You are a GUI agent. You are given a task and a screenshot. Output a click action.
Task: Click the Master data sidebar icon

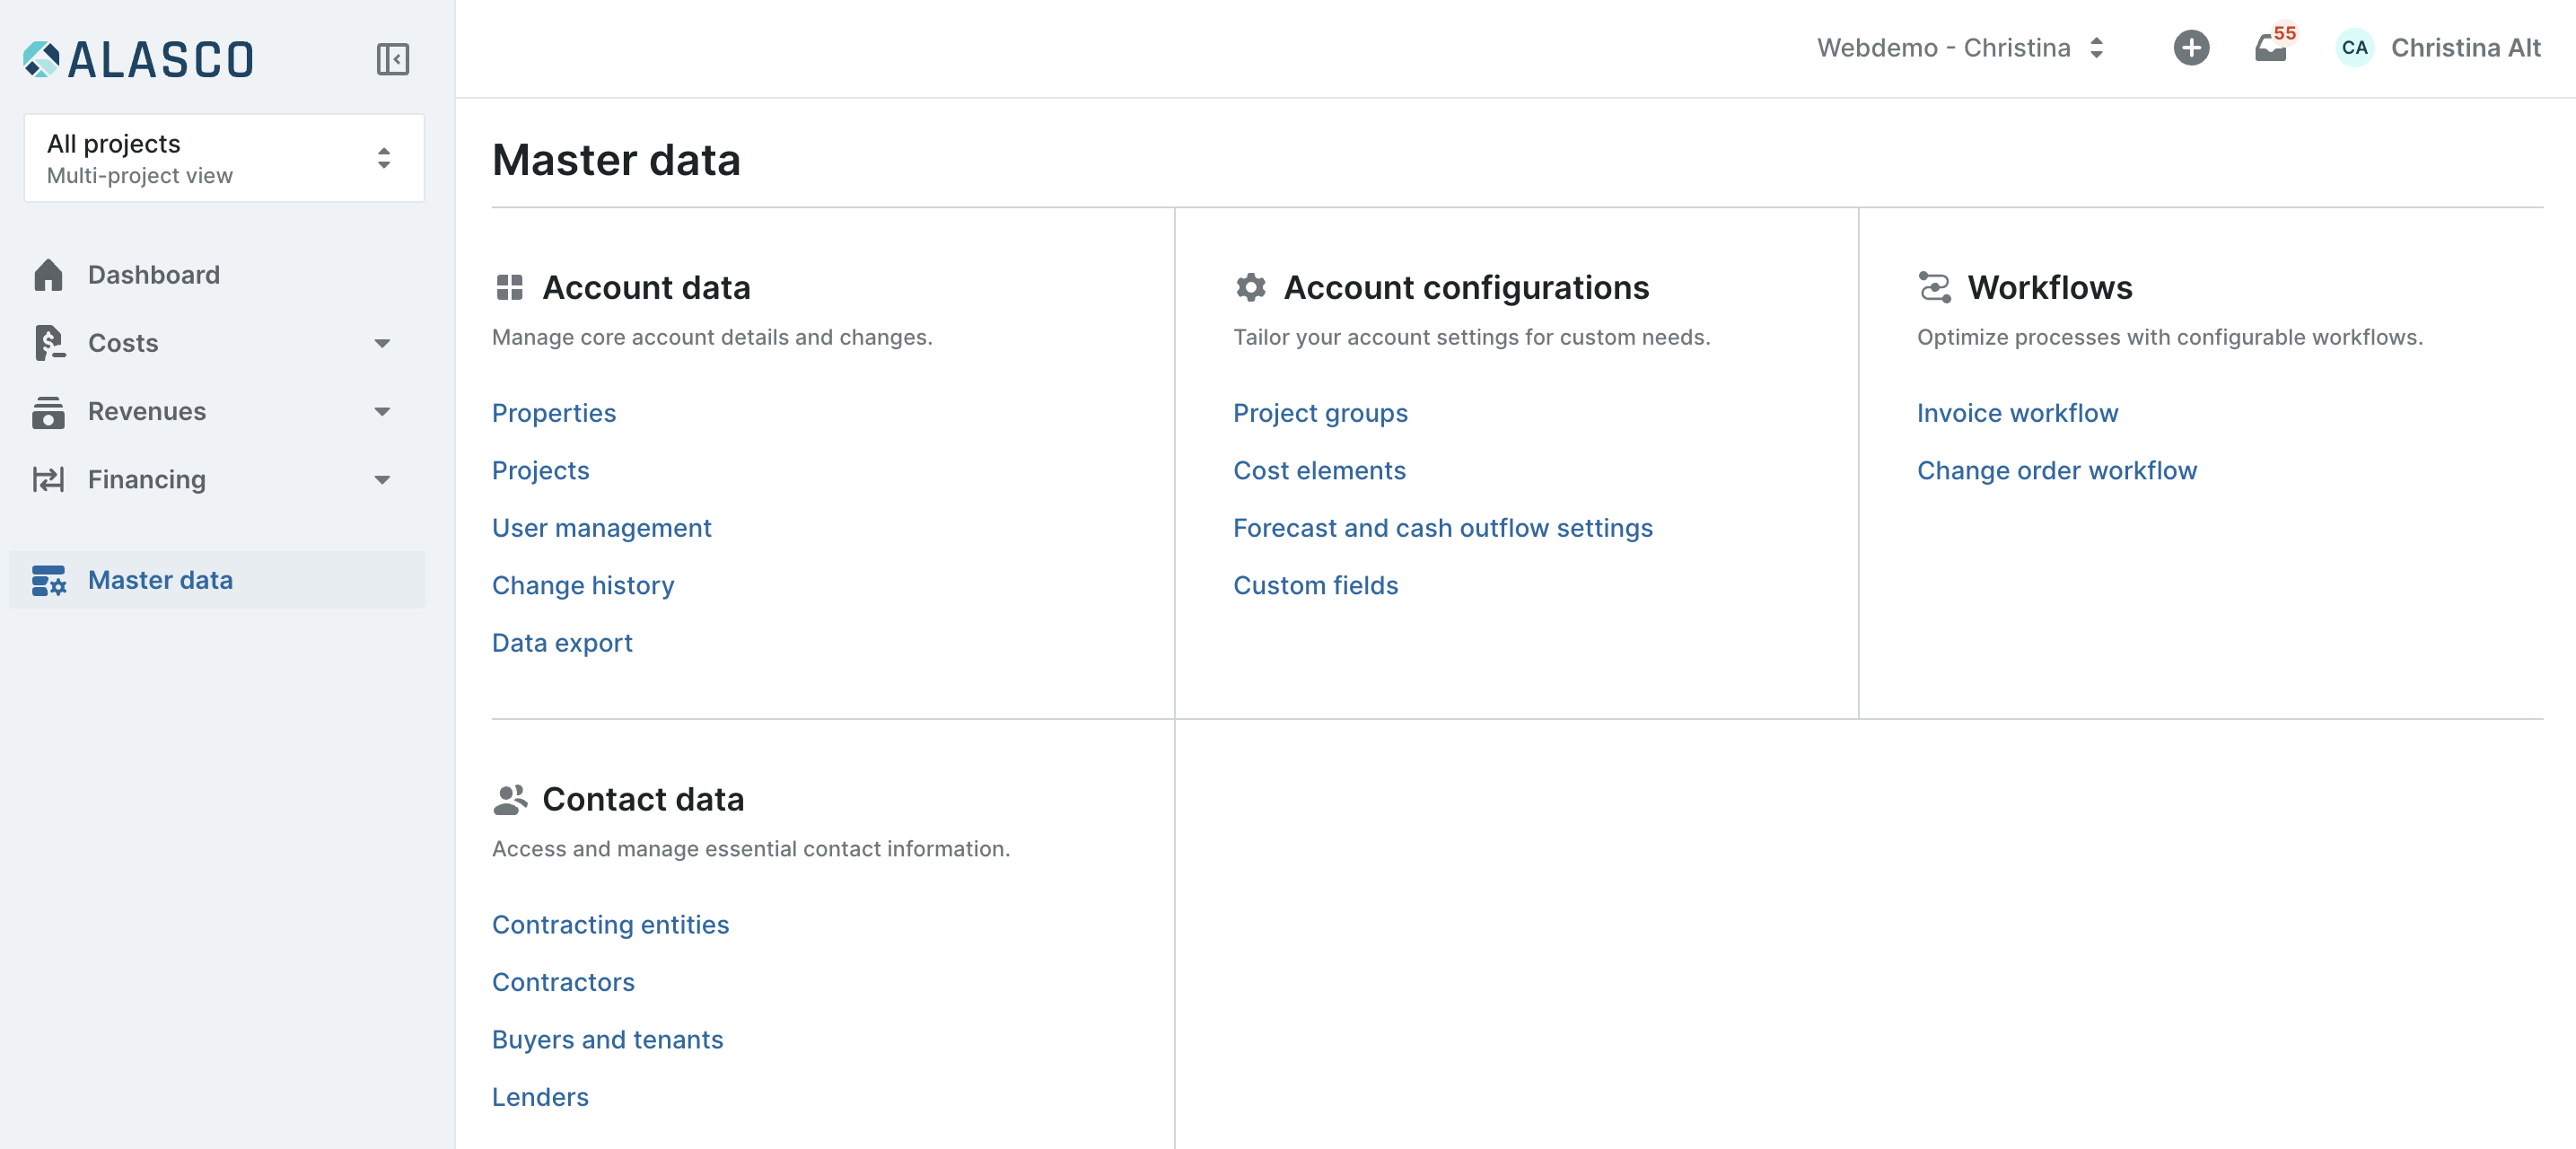tap(48, 580)
